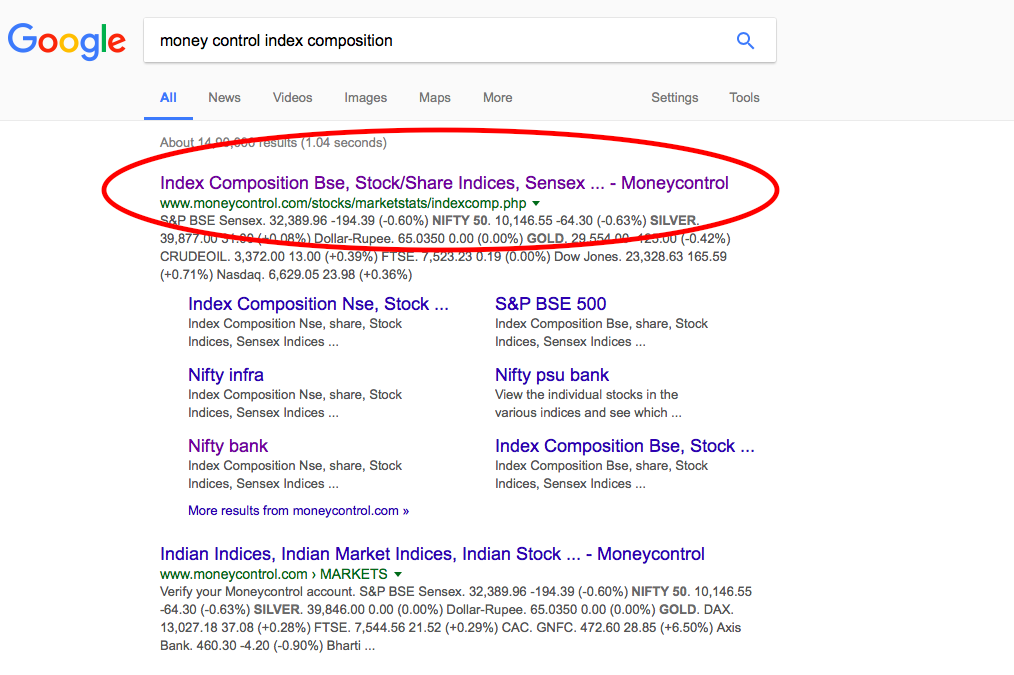Click More results from moneycontrol.com

pyautogui.click(x=298, y=511)
